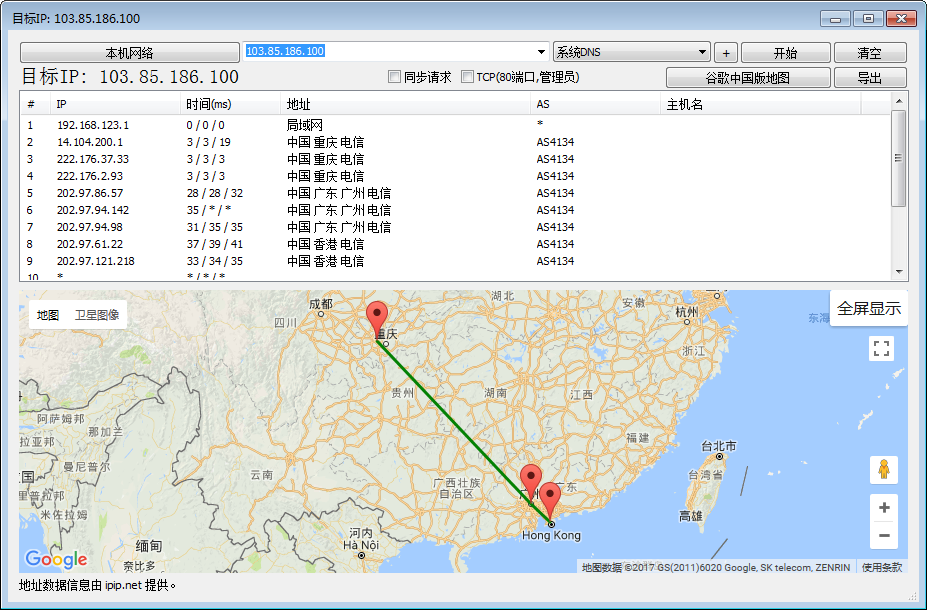Click scroll down arrow of hop list
Viewport: 927px width, 610px height.
point(899,272)
